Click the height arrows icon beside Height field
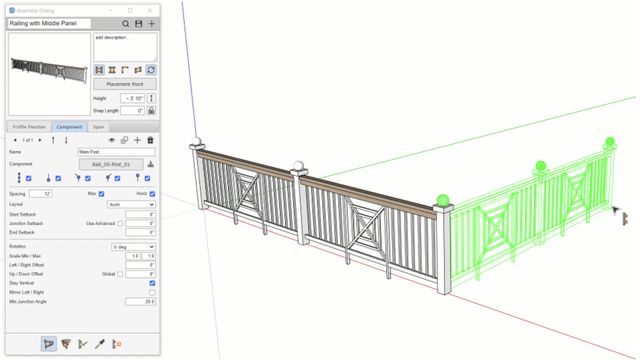This screenshot has height=360, width=640. tap(151, 98)
